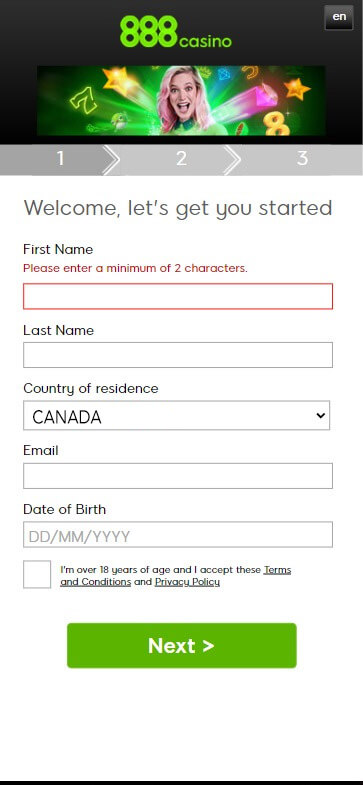Click the Date of Birth field
The width and height of the screenshot is (363, 785).
178,535
